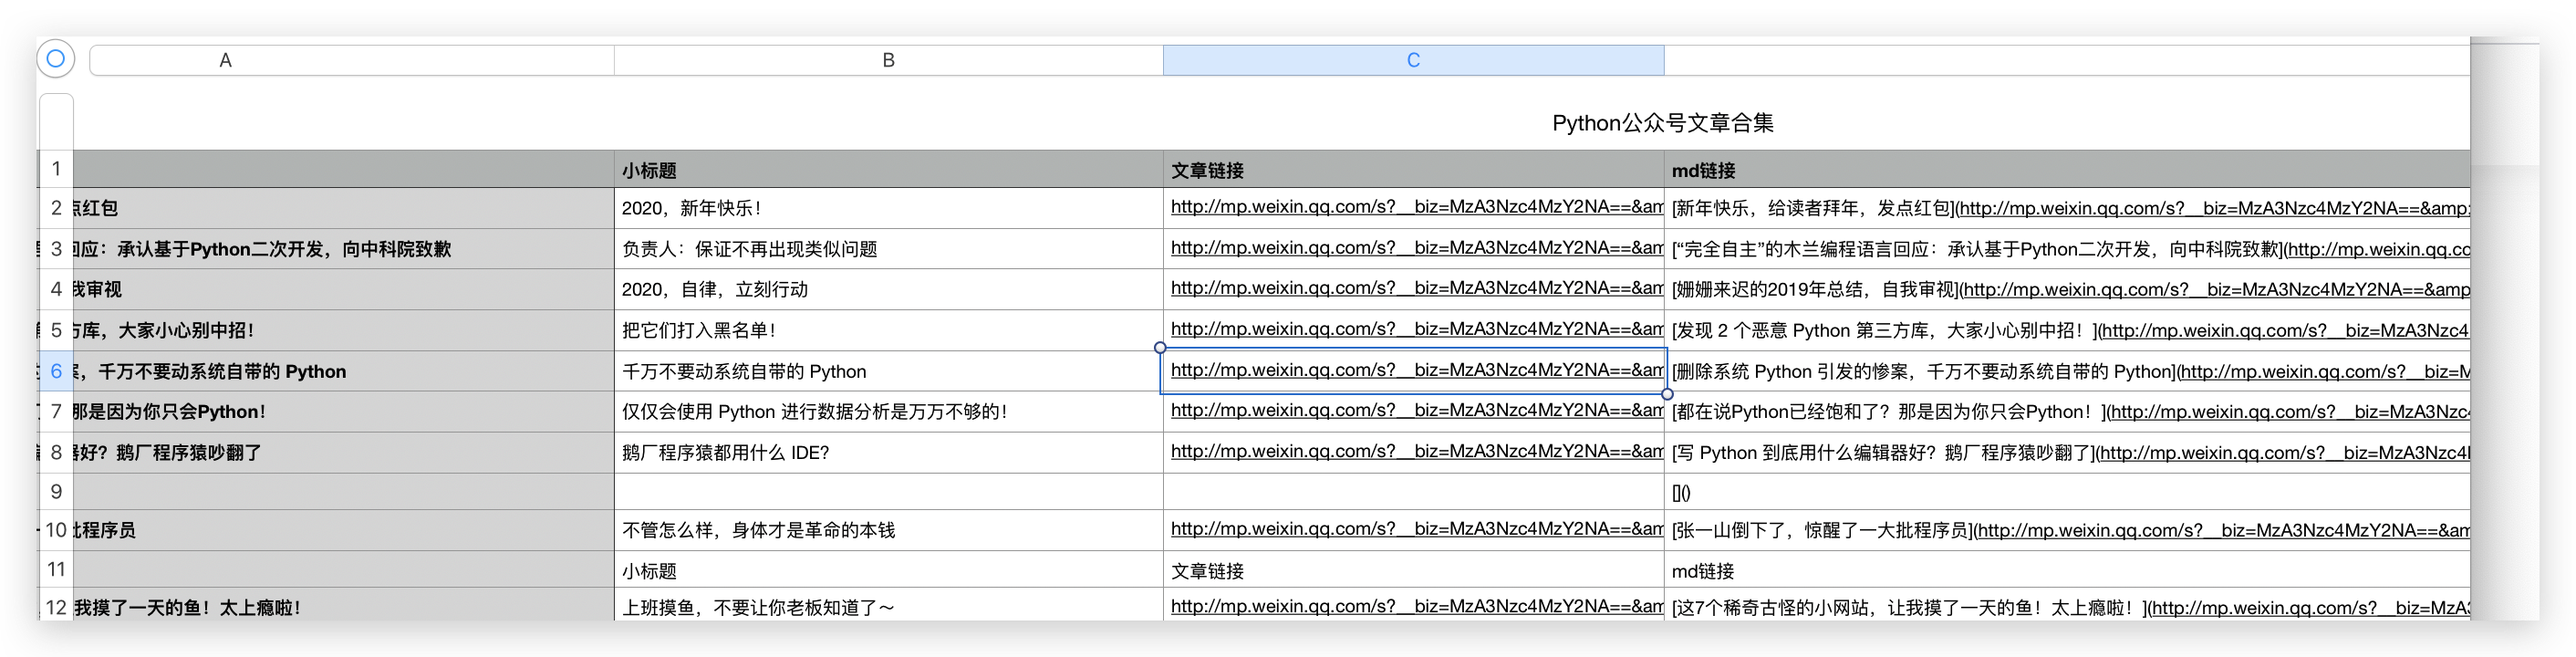Open the article link in row 12
2576x657 pixels.
pos(1416,606)
